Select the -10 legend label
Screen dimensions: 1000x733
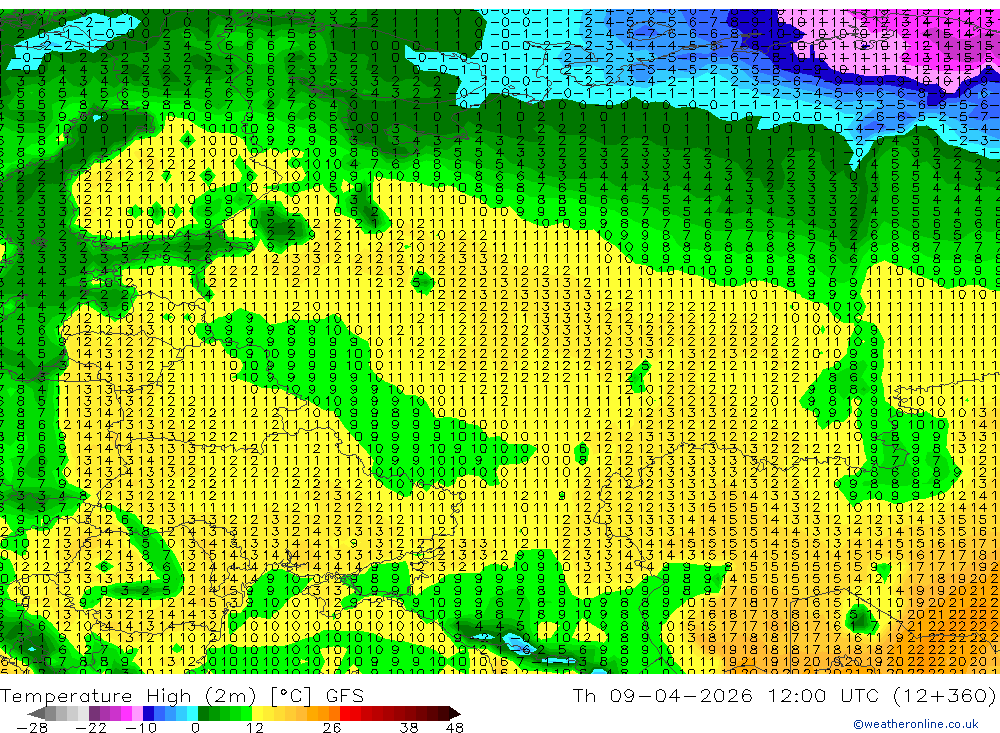[141, 728]
